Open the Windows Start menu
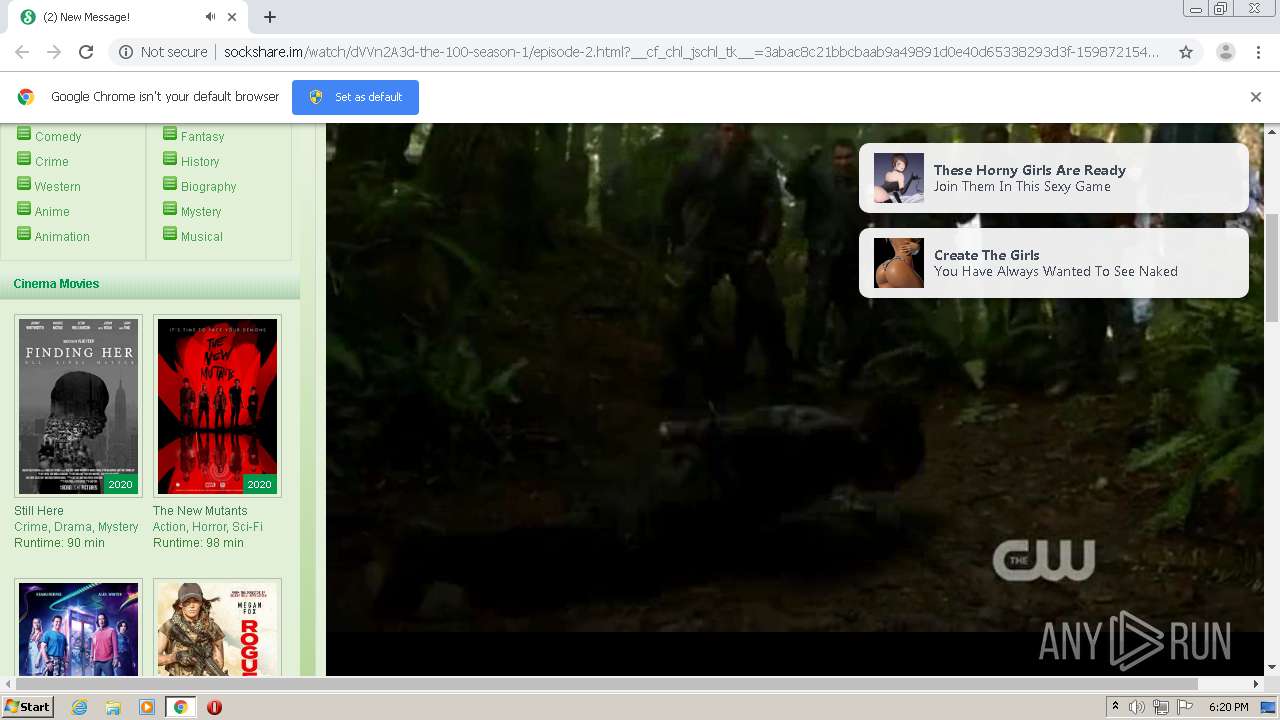The image size is (1280, 720). click(x=27, y=707)
